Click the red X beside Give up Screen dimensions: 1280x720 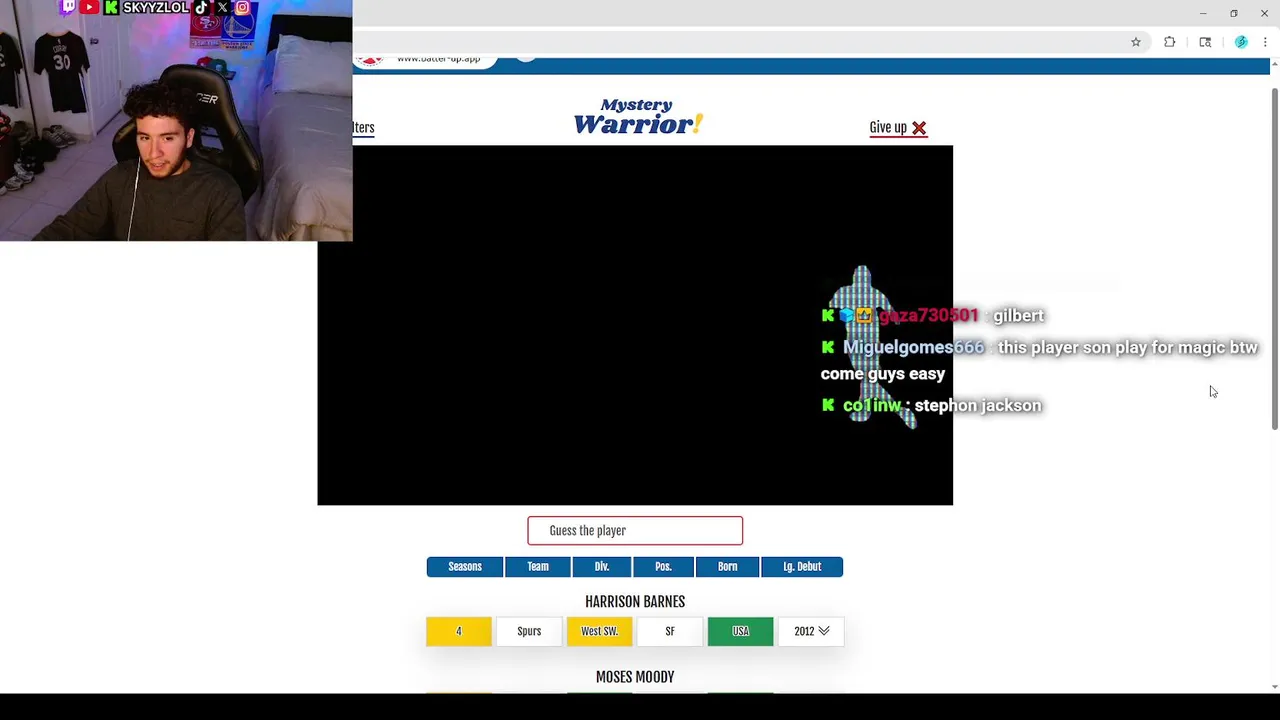point(919,128)
